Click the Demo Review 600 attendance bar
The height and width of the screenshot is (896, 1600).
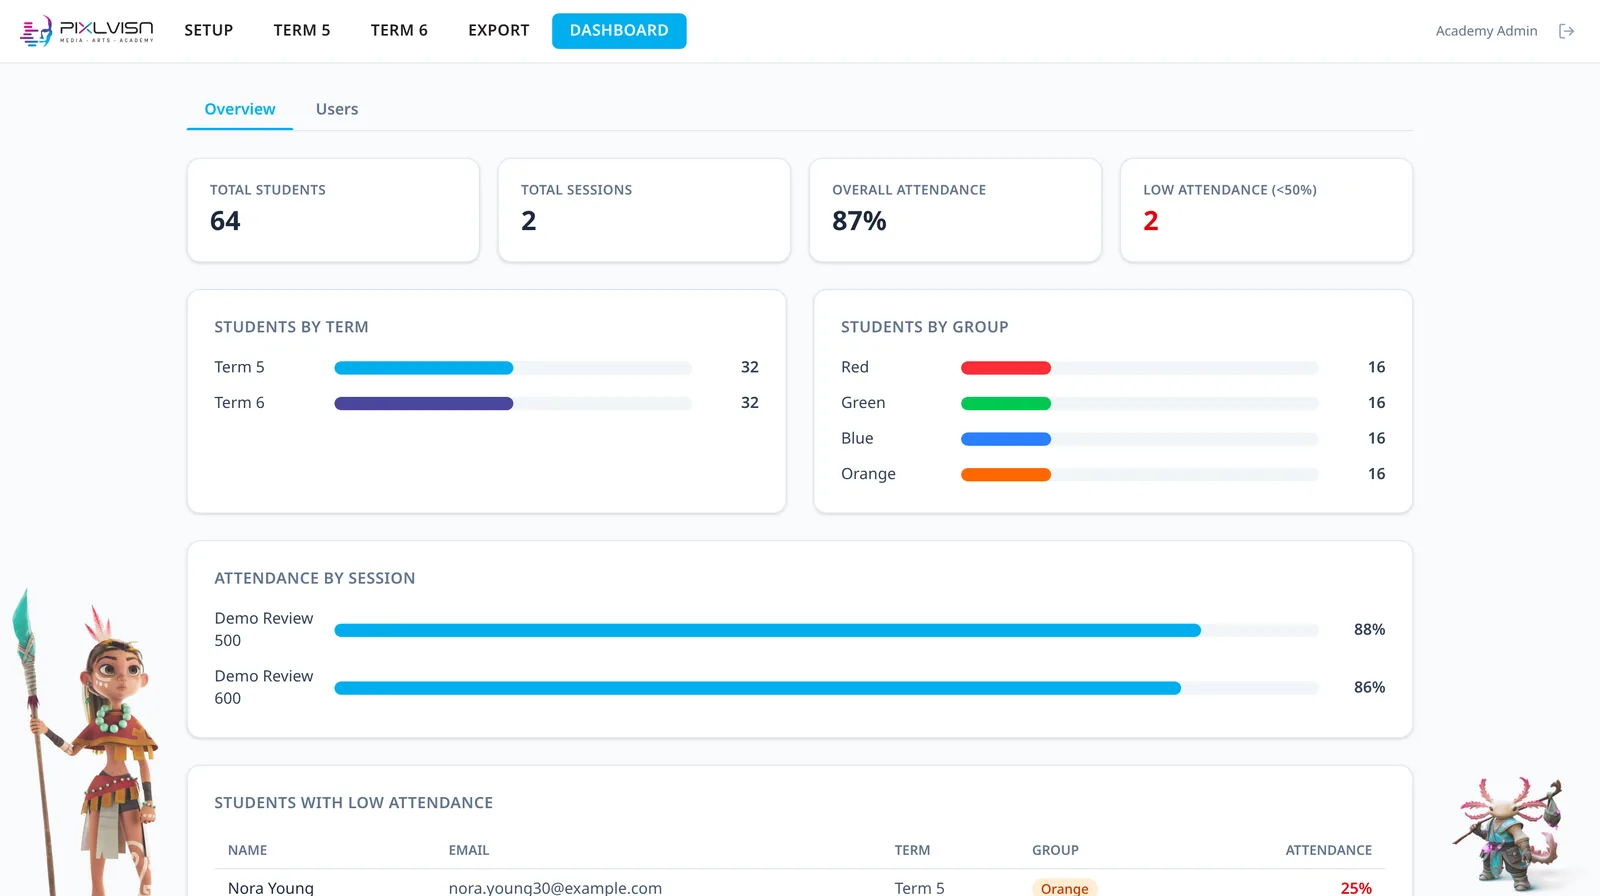826,689
